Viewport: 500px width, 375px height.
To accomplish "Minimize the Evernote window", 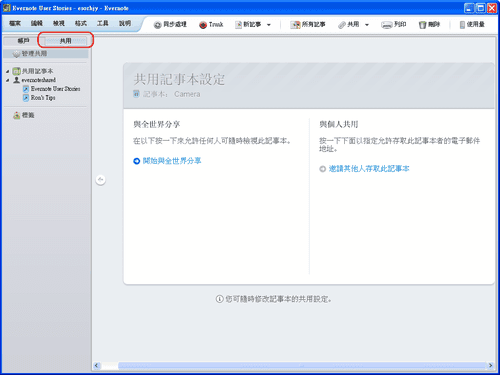I will pos(469,8).
